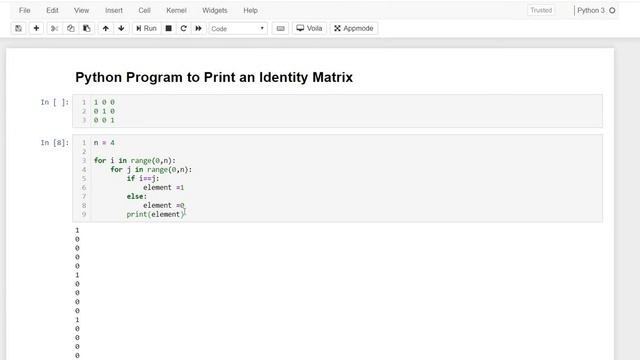Screen dimensions: 640x360
Task: Click the line 'for j in range(0,n):'
Action: 151,169
